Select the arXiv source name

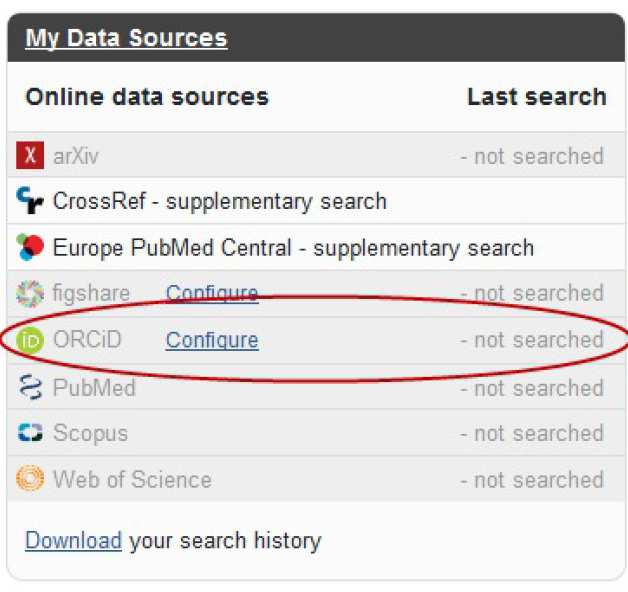pyautogui.click(x=76, y=156)
